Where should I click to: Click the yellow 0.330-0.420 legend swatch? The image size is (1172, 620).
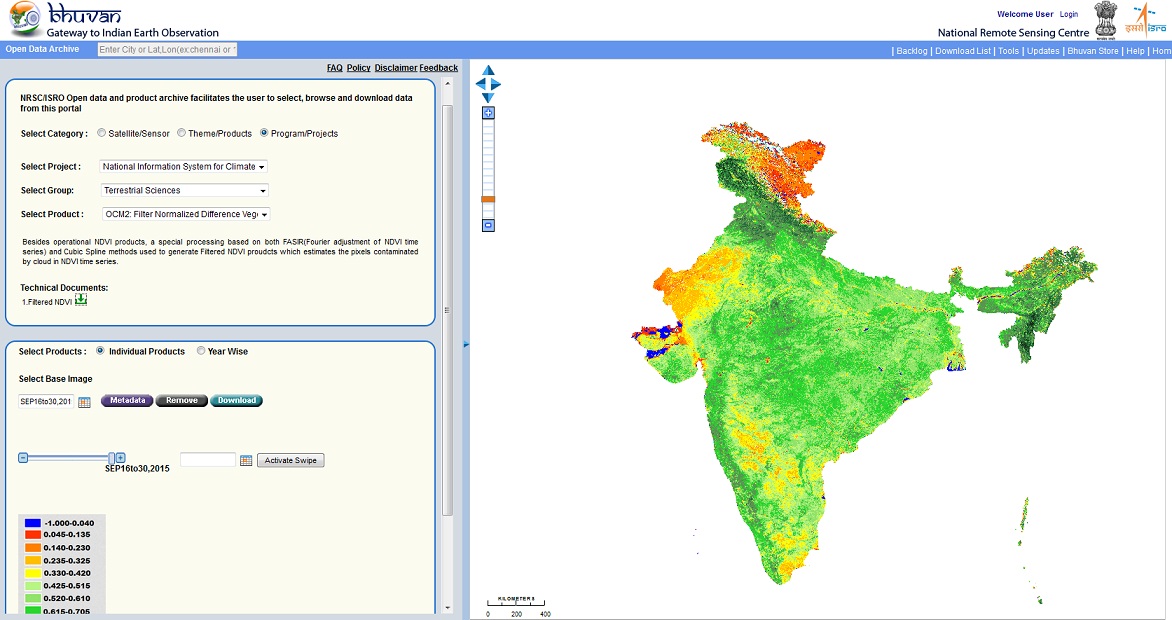pyautogui.click(x=32, y=573)
